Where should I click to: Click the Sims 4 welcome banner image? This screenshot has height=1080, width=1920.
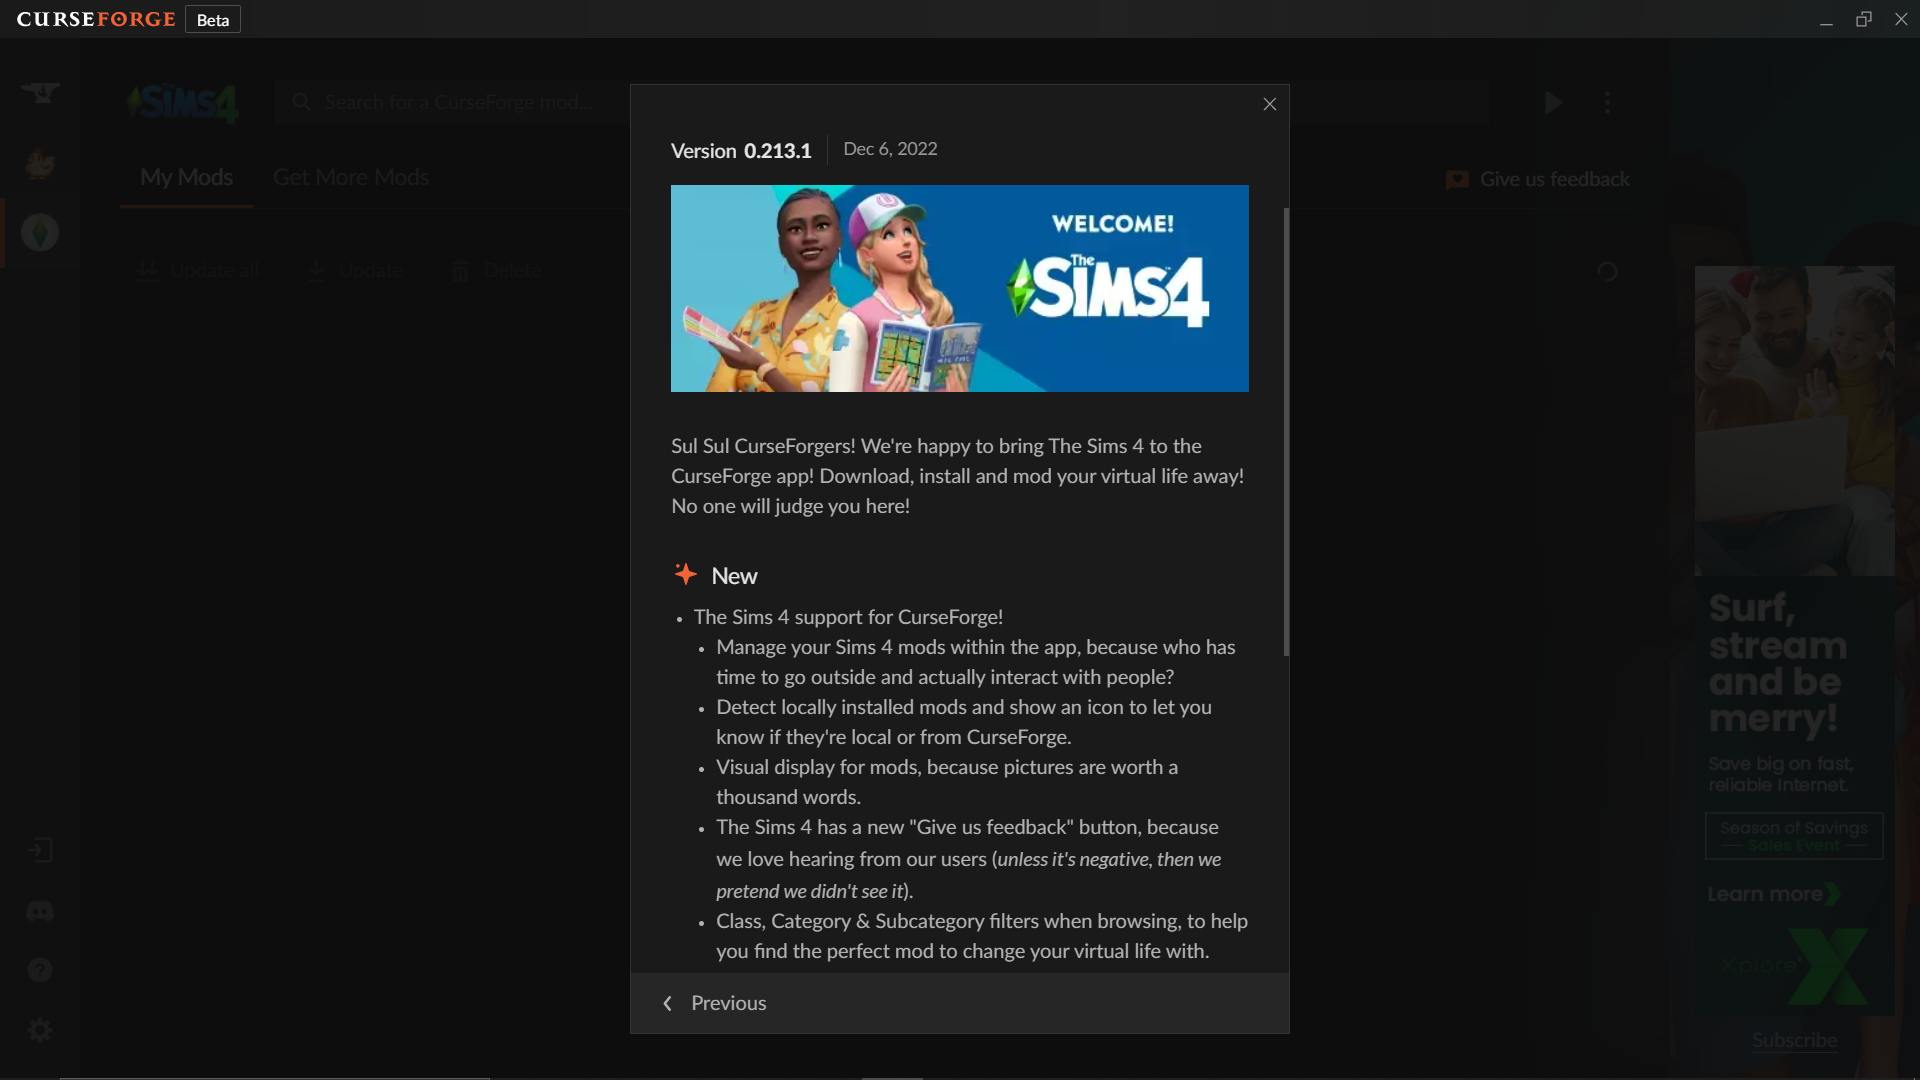[959, 288]
